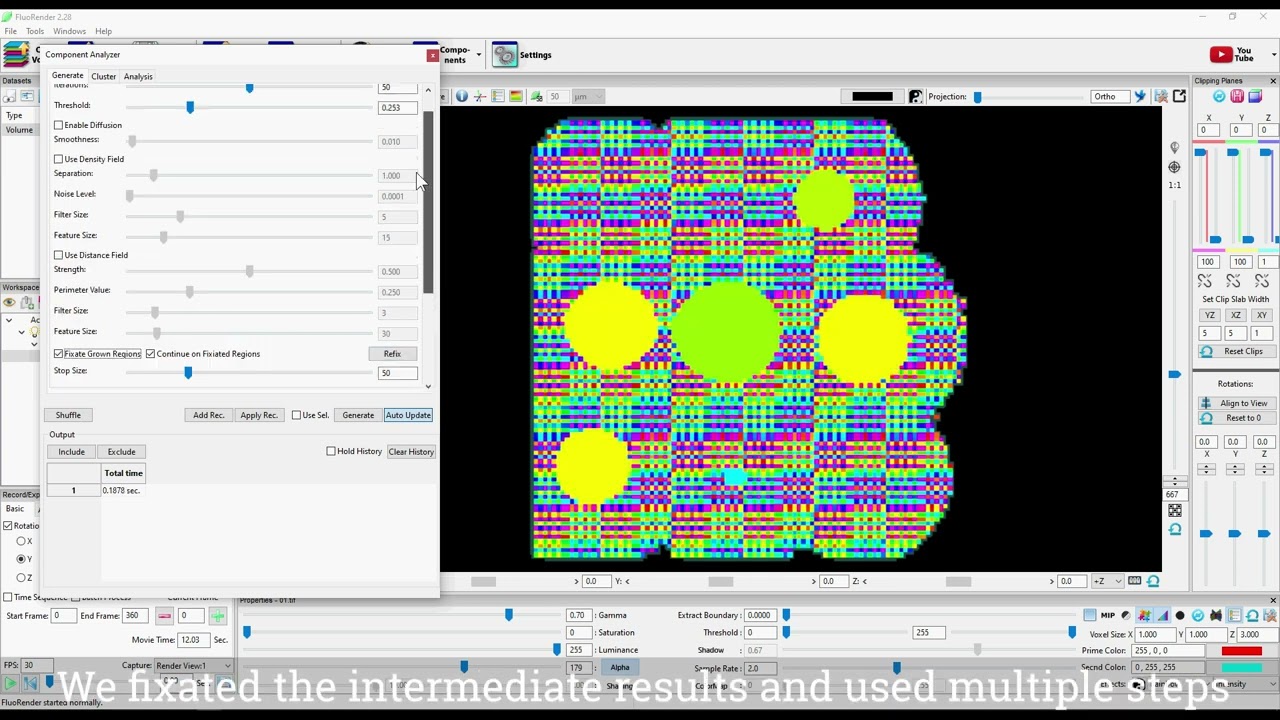Open the Windows menu
The width and height of the screenshot is (1280, 720).
(69, 31)
